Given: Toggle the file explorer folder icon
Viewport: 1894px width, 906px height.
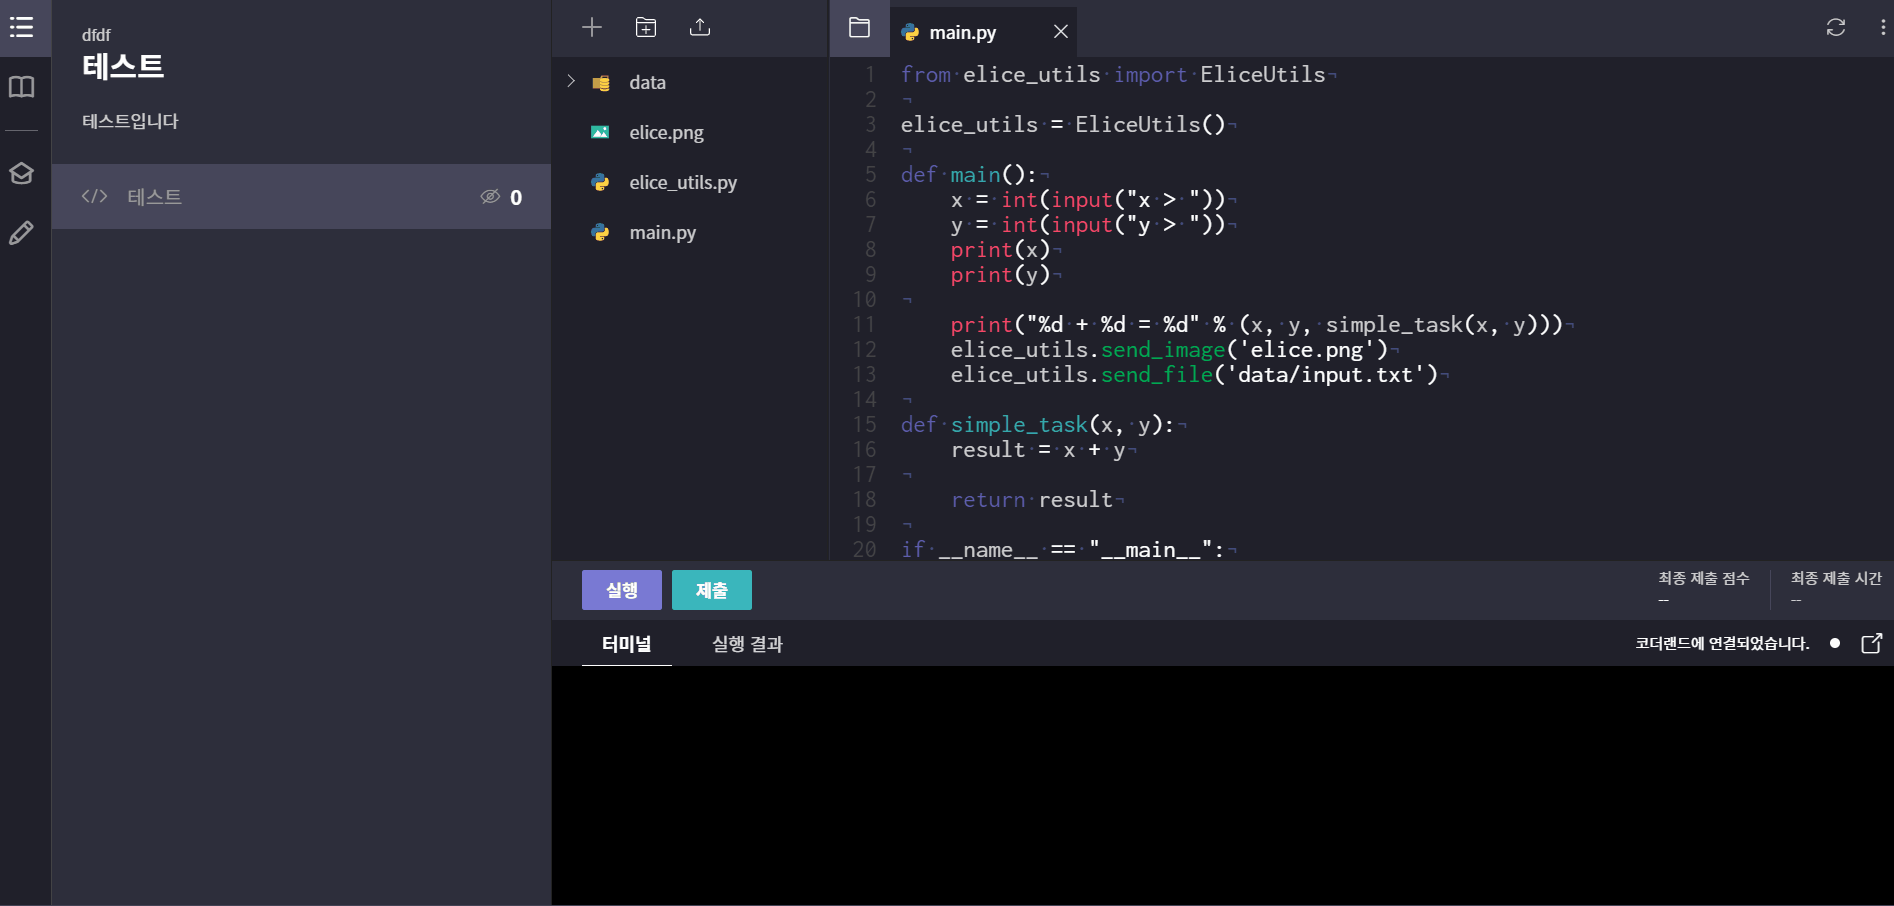Looking at the screenshot, I should 859,27.
